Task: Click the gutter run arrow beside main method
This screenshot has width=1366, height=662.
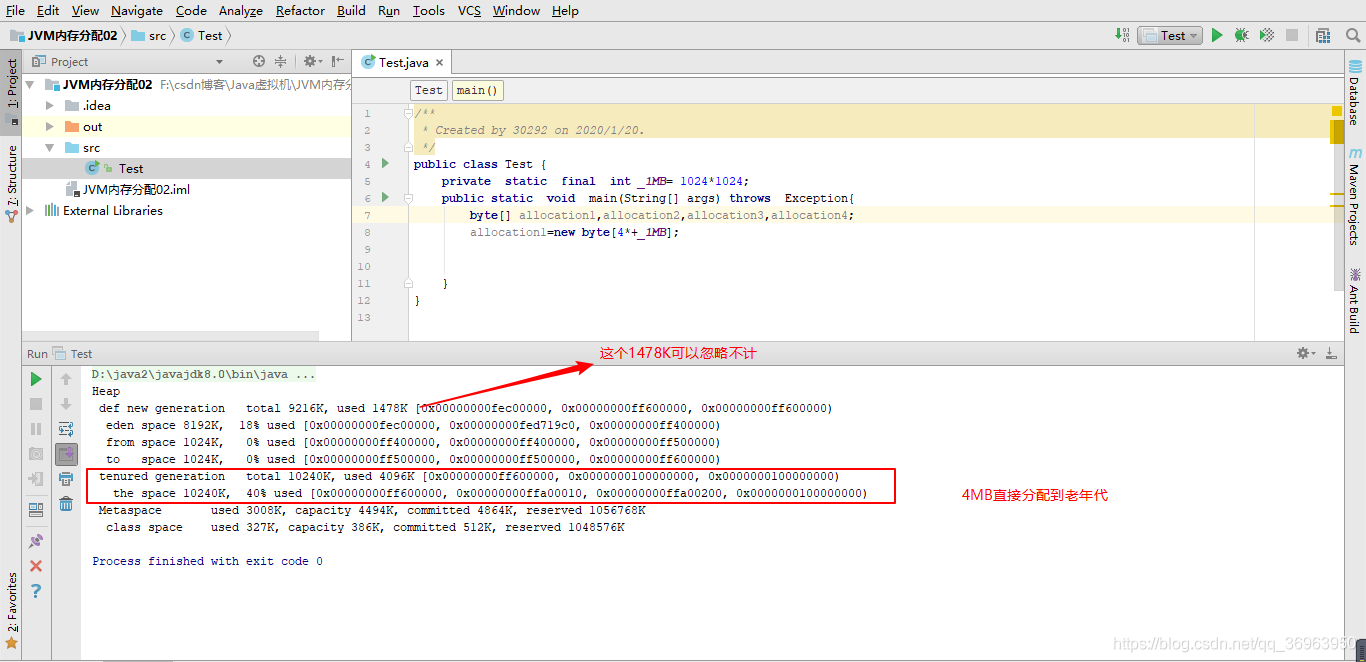Action: coord(385,198)
